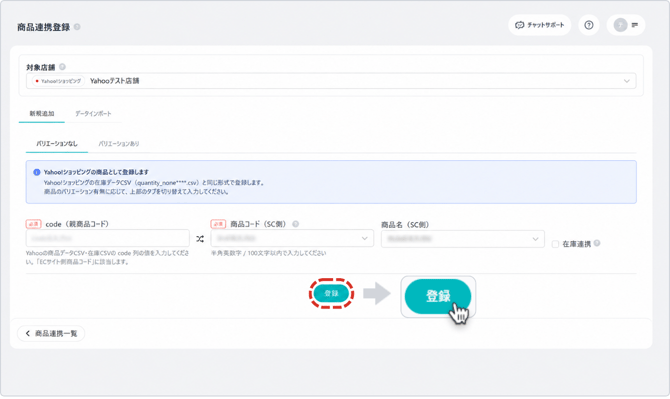Image resolution: width=670 pixels, height=399 pixels.
Task: Click the help icon beside 在庫連携
Action: (597, 243)
